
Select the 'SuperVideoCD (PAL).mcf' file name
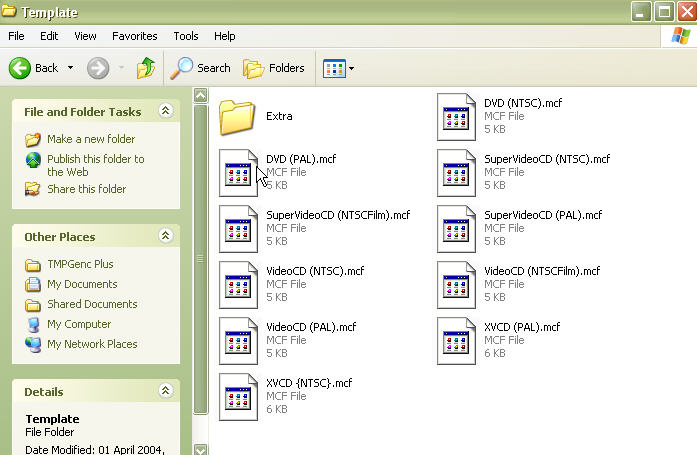(543, 215)
